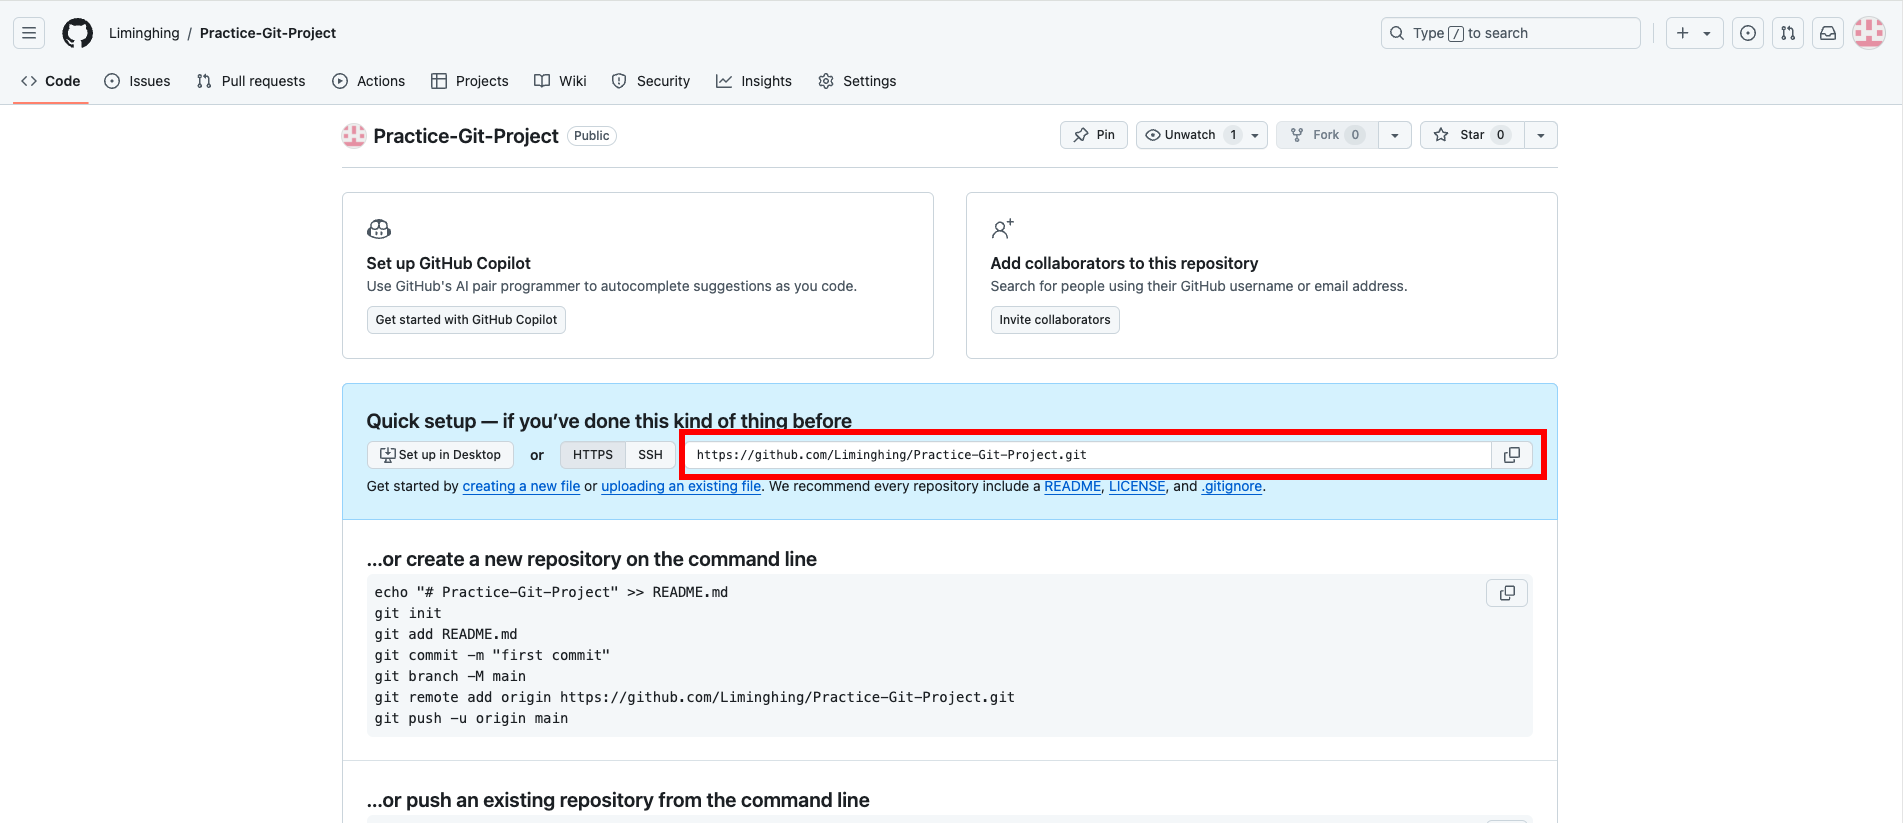Image resolution: width=1903 pixels, height=823 pixels.
Task: Open the Unwatch notifications dropdown
Action: coord(1202,135)
